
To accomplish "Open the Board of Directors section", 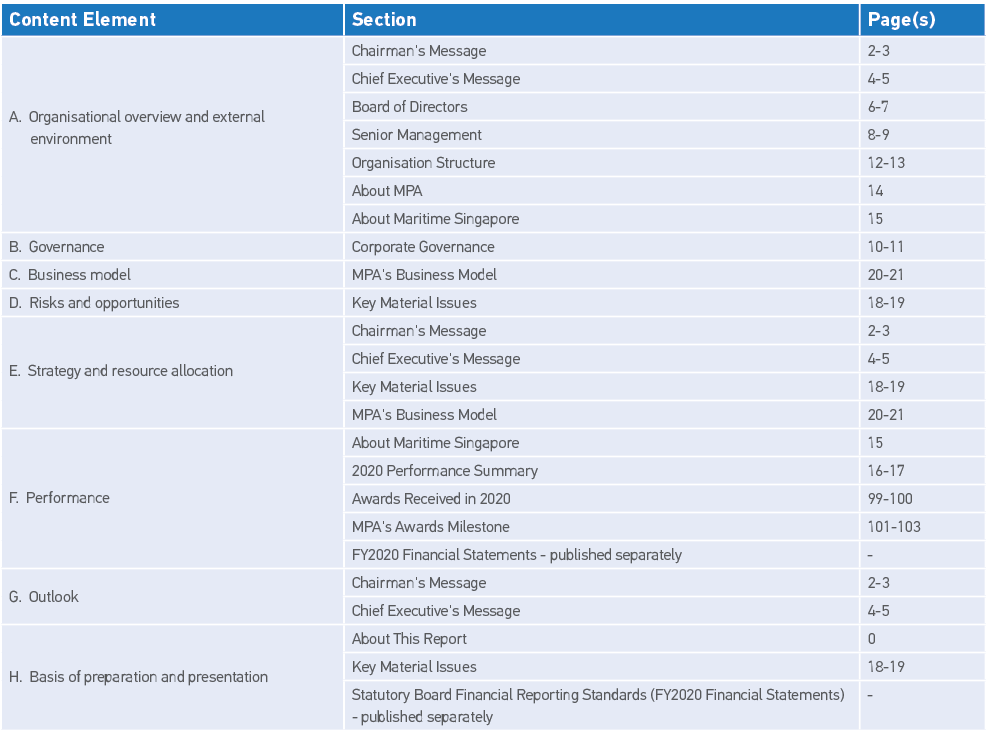I will pyautogui.click(x=409, y=107).
